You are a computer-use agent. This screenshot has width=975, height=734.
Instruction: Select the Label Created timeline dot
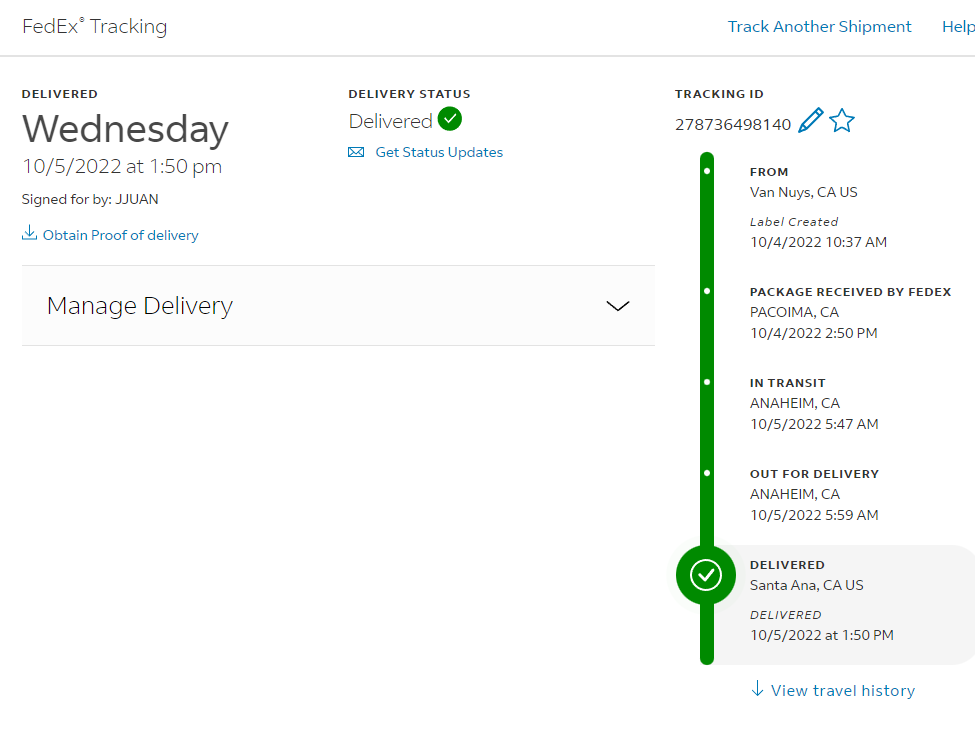pyautogui.click(x=707, y=171)
